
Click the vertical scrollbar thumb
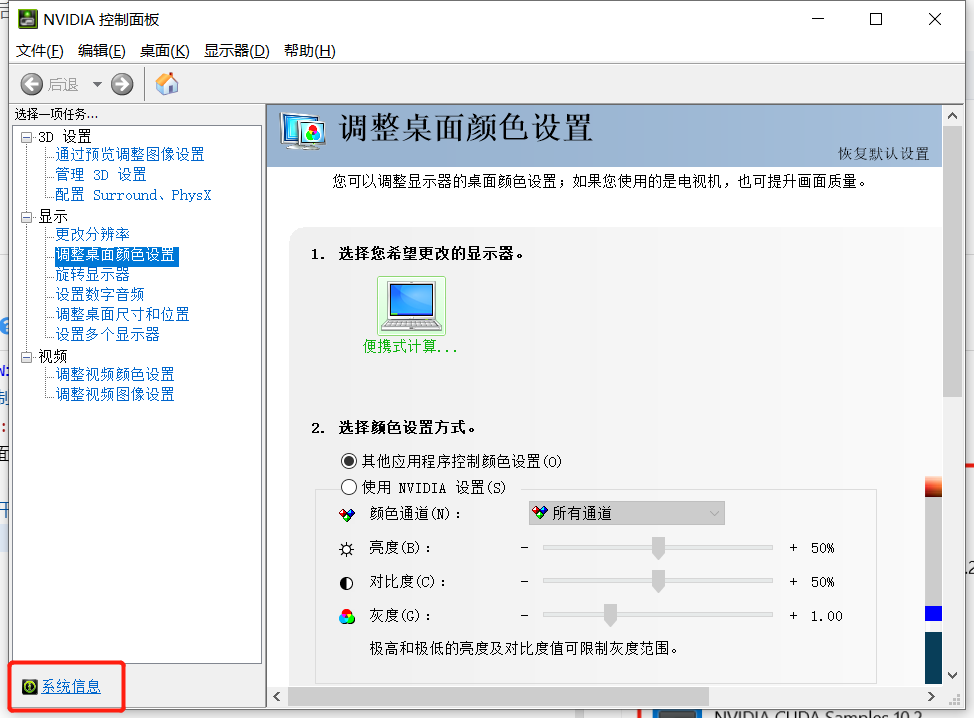952,261
